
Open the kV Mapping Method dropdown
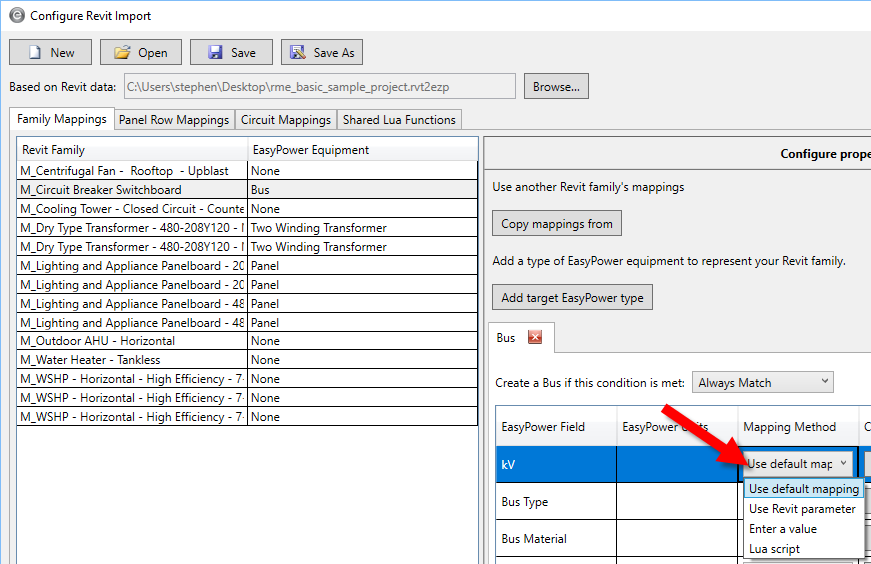click(x=798, y=464)
